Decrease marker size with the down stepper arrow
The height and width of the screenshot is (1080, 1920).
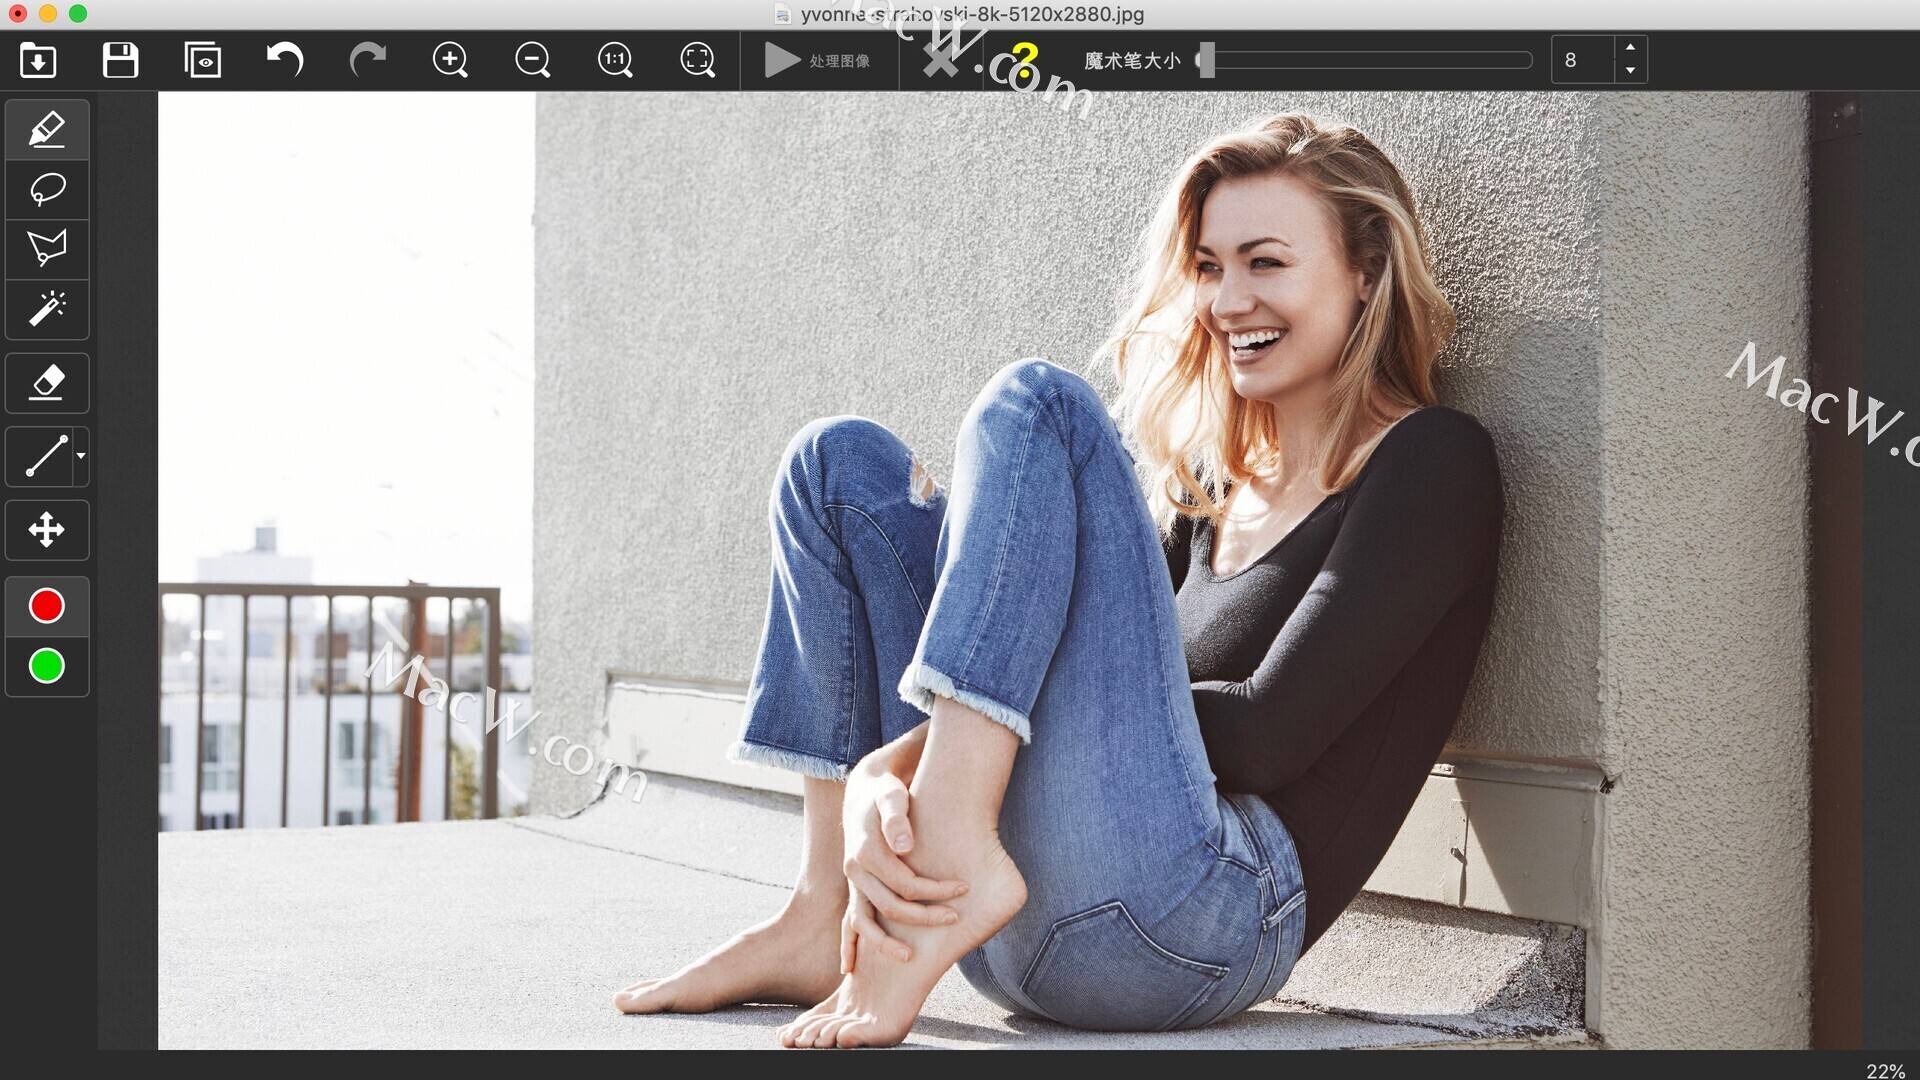(x=1630, y=71)
